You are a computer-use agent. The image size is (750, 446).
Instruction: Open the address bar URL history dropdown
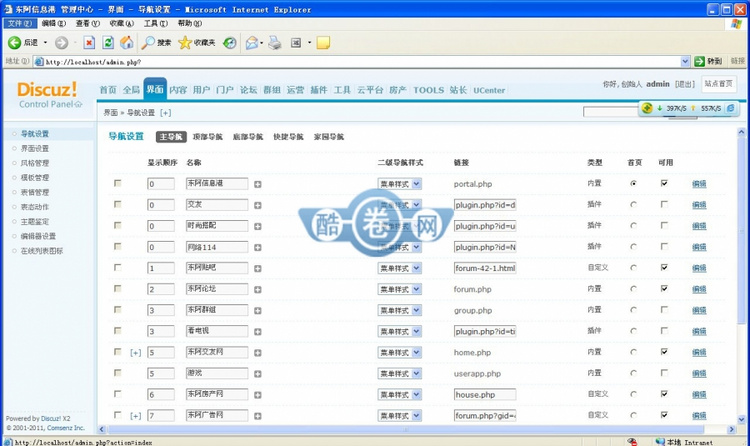click(x=685, y=61)
